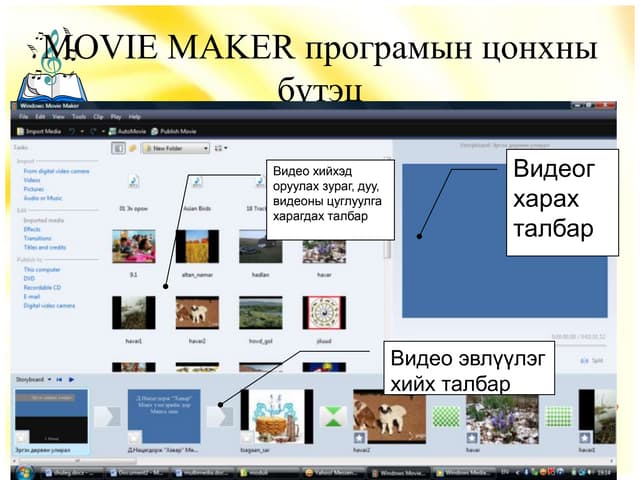Select the Asian Birds audio file icon

pyautogui.click(x=196, y=182)
